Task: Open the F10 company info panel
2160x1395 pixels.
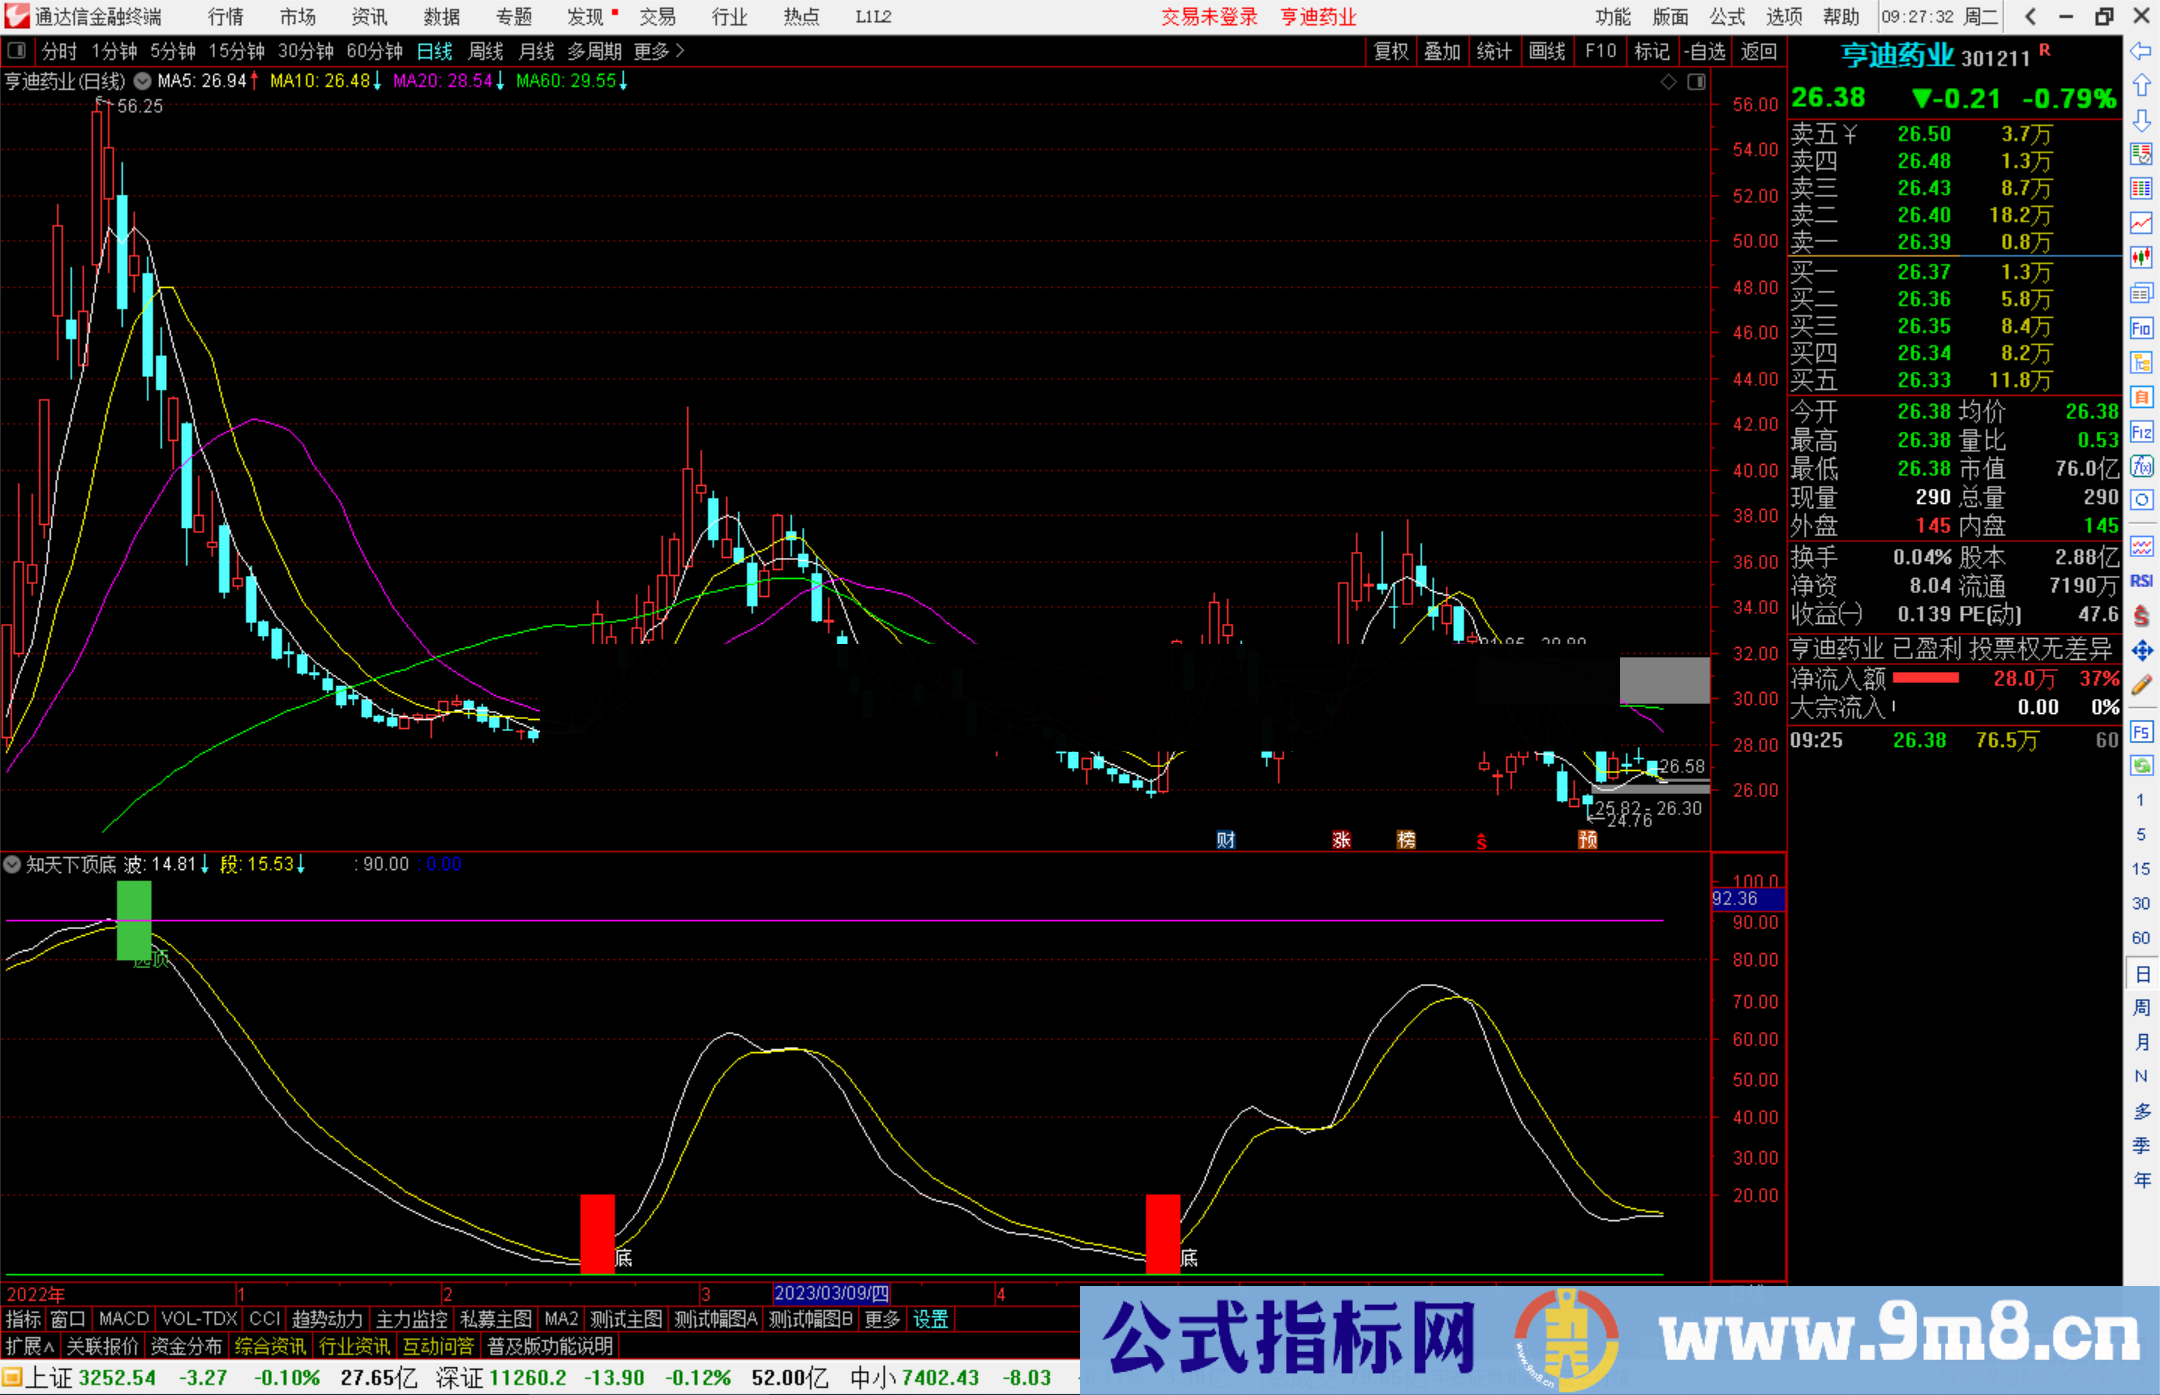Action: pyautogui.click(x=1600, y=51)
